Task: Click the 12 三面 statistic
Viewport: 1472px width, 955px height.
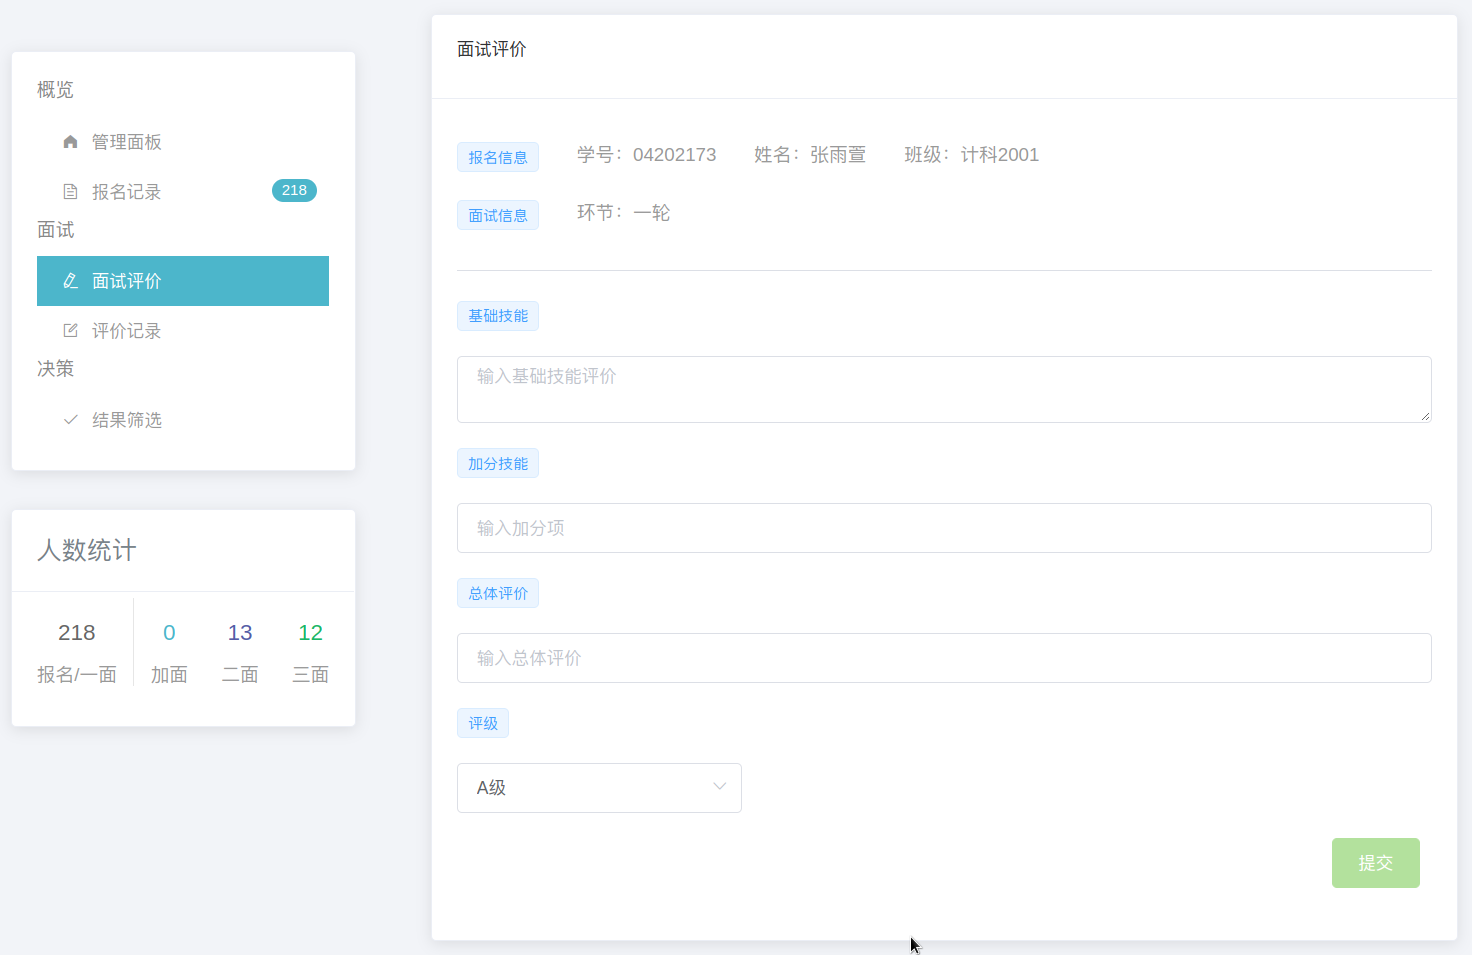Action: [310, 653]
